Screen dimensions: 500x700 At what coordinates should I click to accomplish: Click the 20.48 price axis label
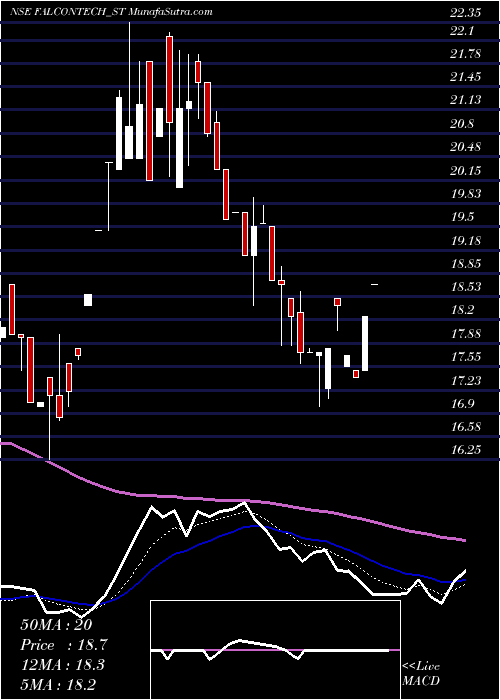click(465, 147)
